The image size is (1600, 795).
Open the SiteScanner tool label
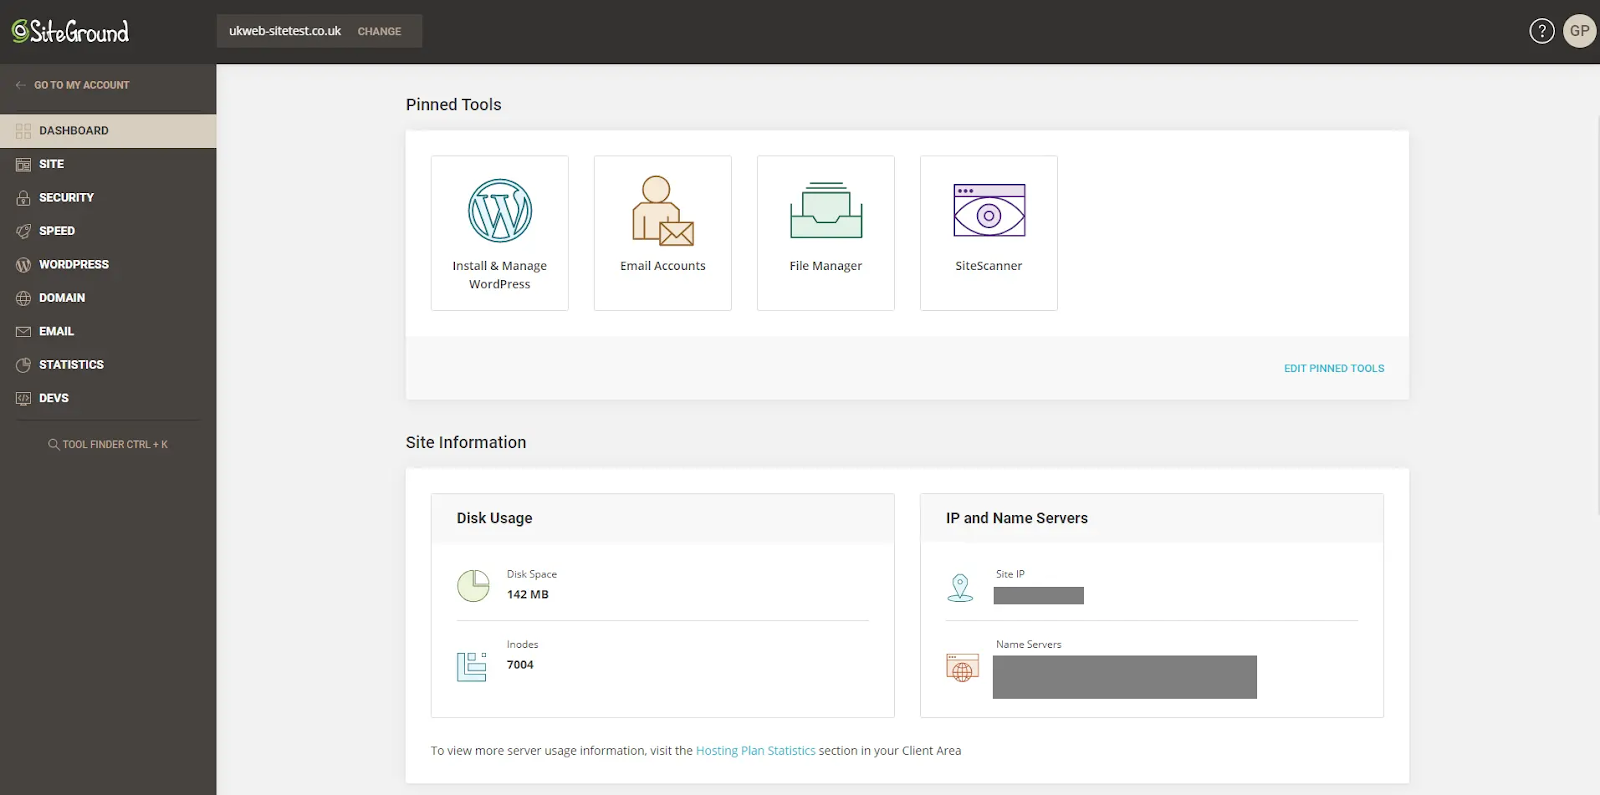[x=989, y=266]
